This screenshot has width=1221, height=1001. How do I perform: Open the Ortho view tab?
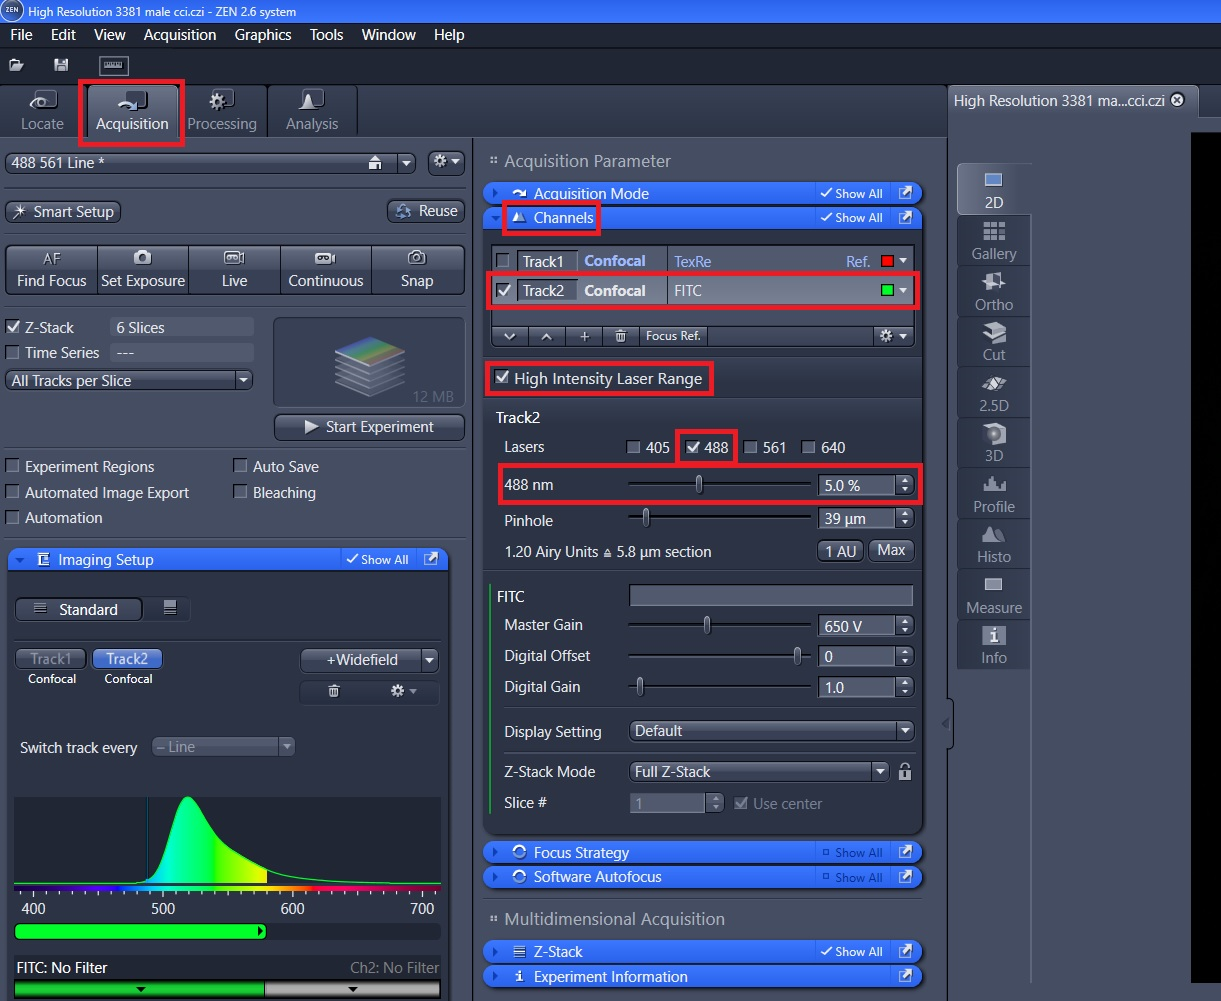(x=993, y=291)
